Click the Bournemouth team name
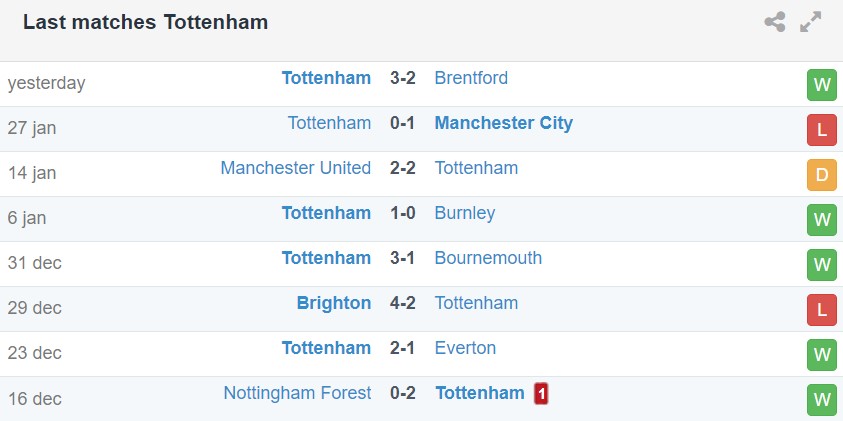The image size is (843, 421). click(488, 258)
